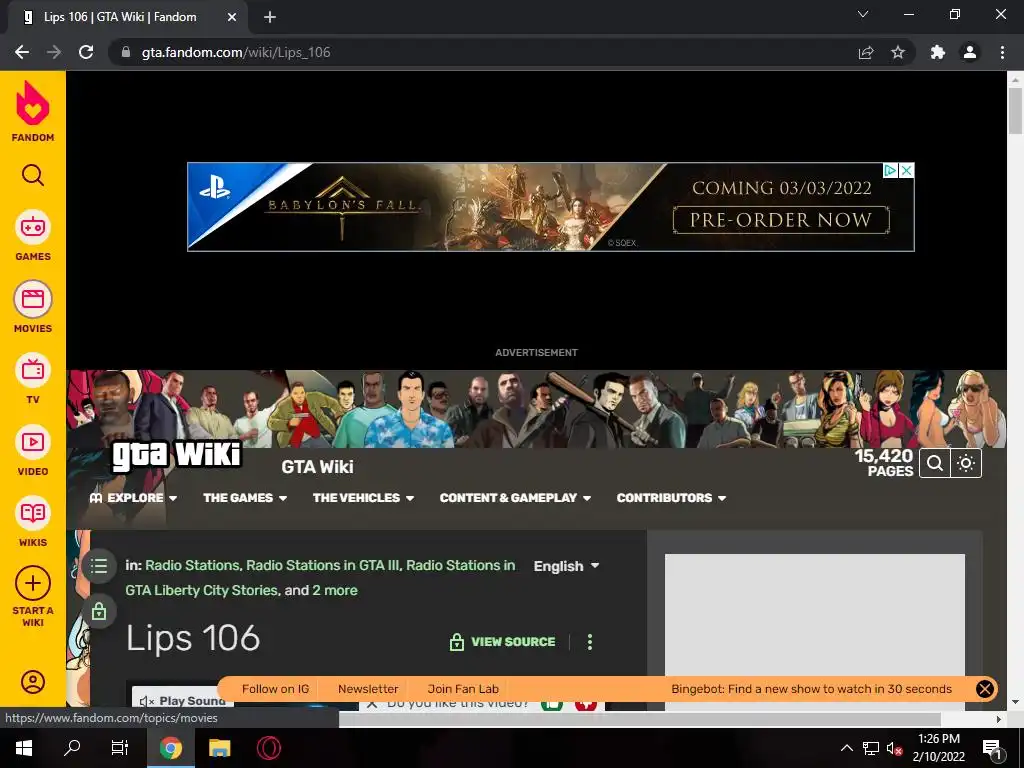Toggle light theme sun icon

click(966, 463)
